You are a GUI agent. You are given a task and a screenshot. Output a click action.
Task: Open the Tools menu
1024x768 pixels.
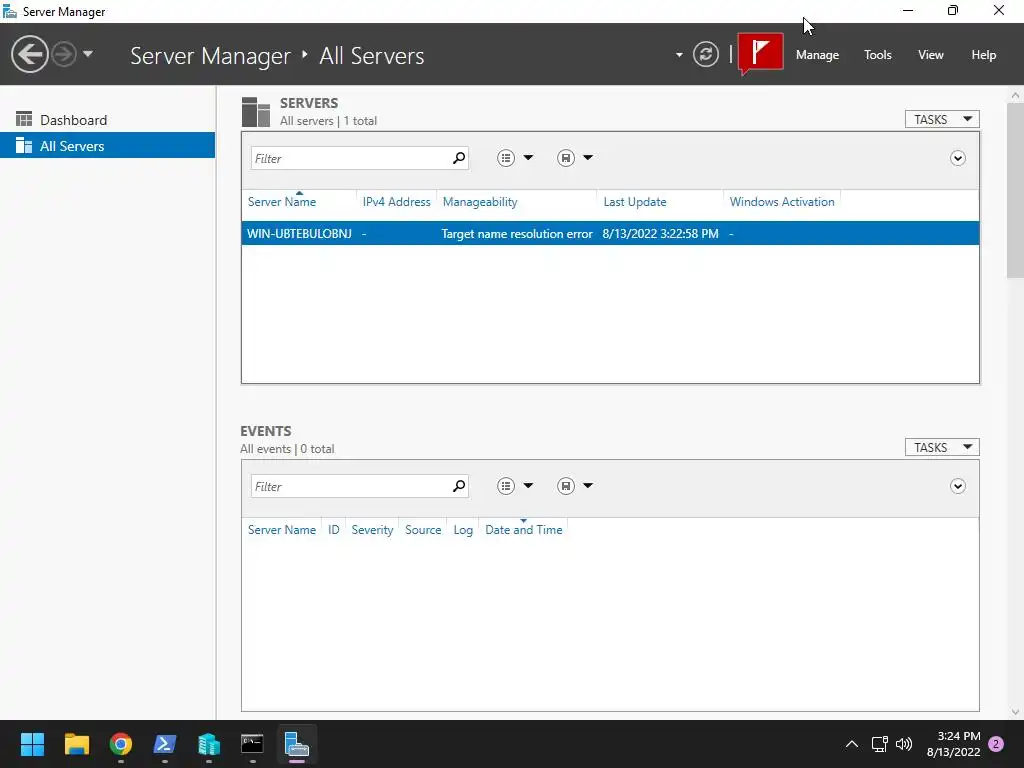(x=877, y=55)
